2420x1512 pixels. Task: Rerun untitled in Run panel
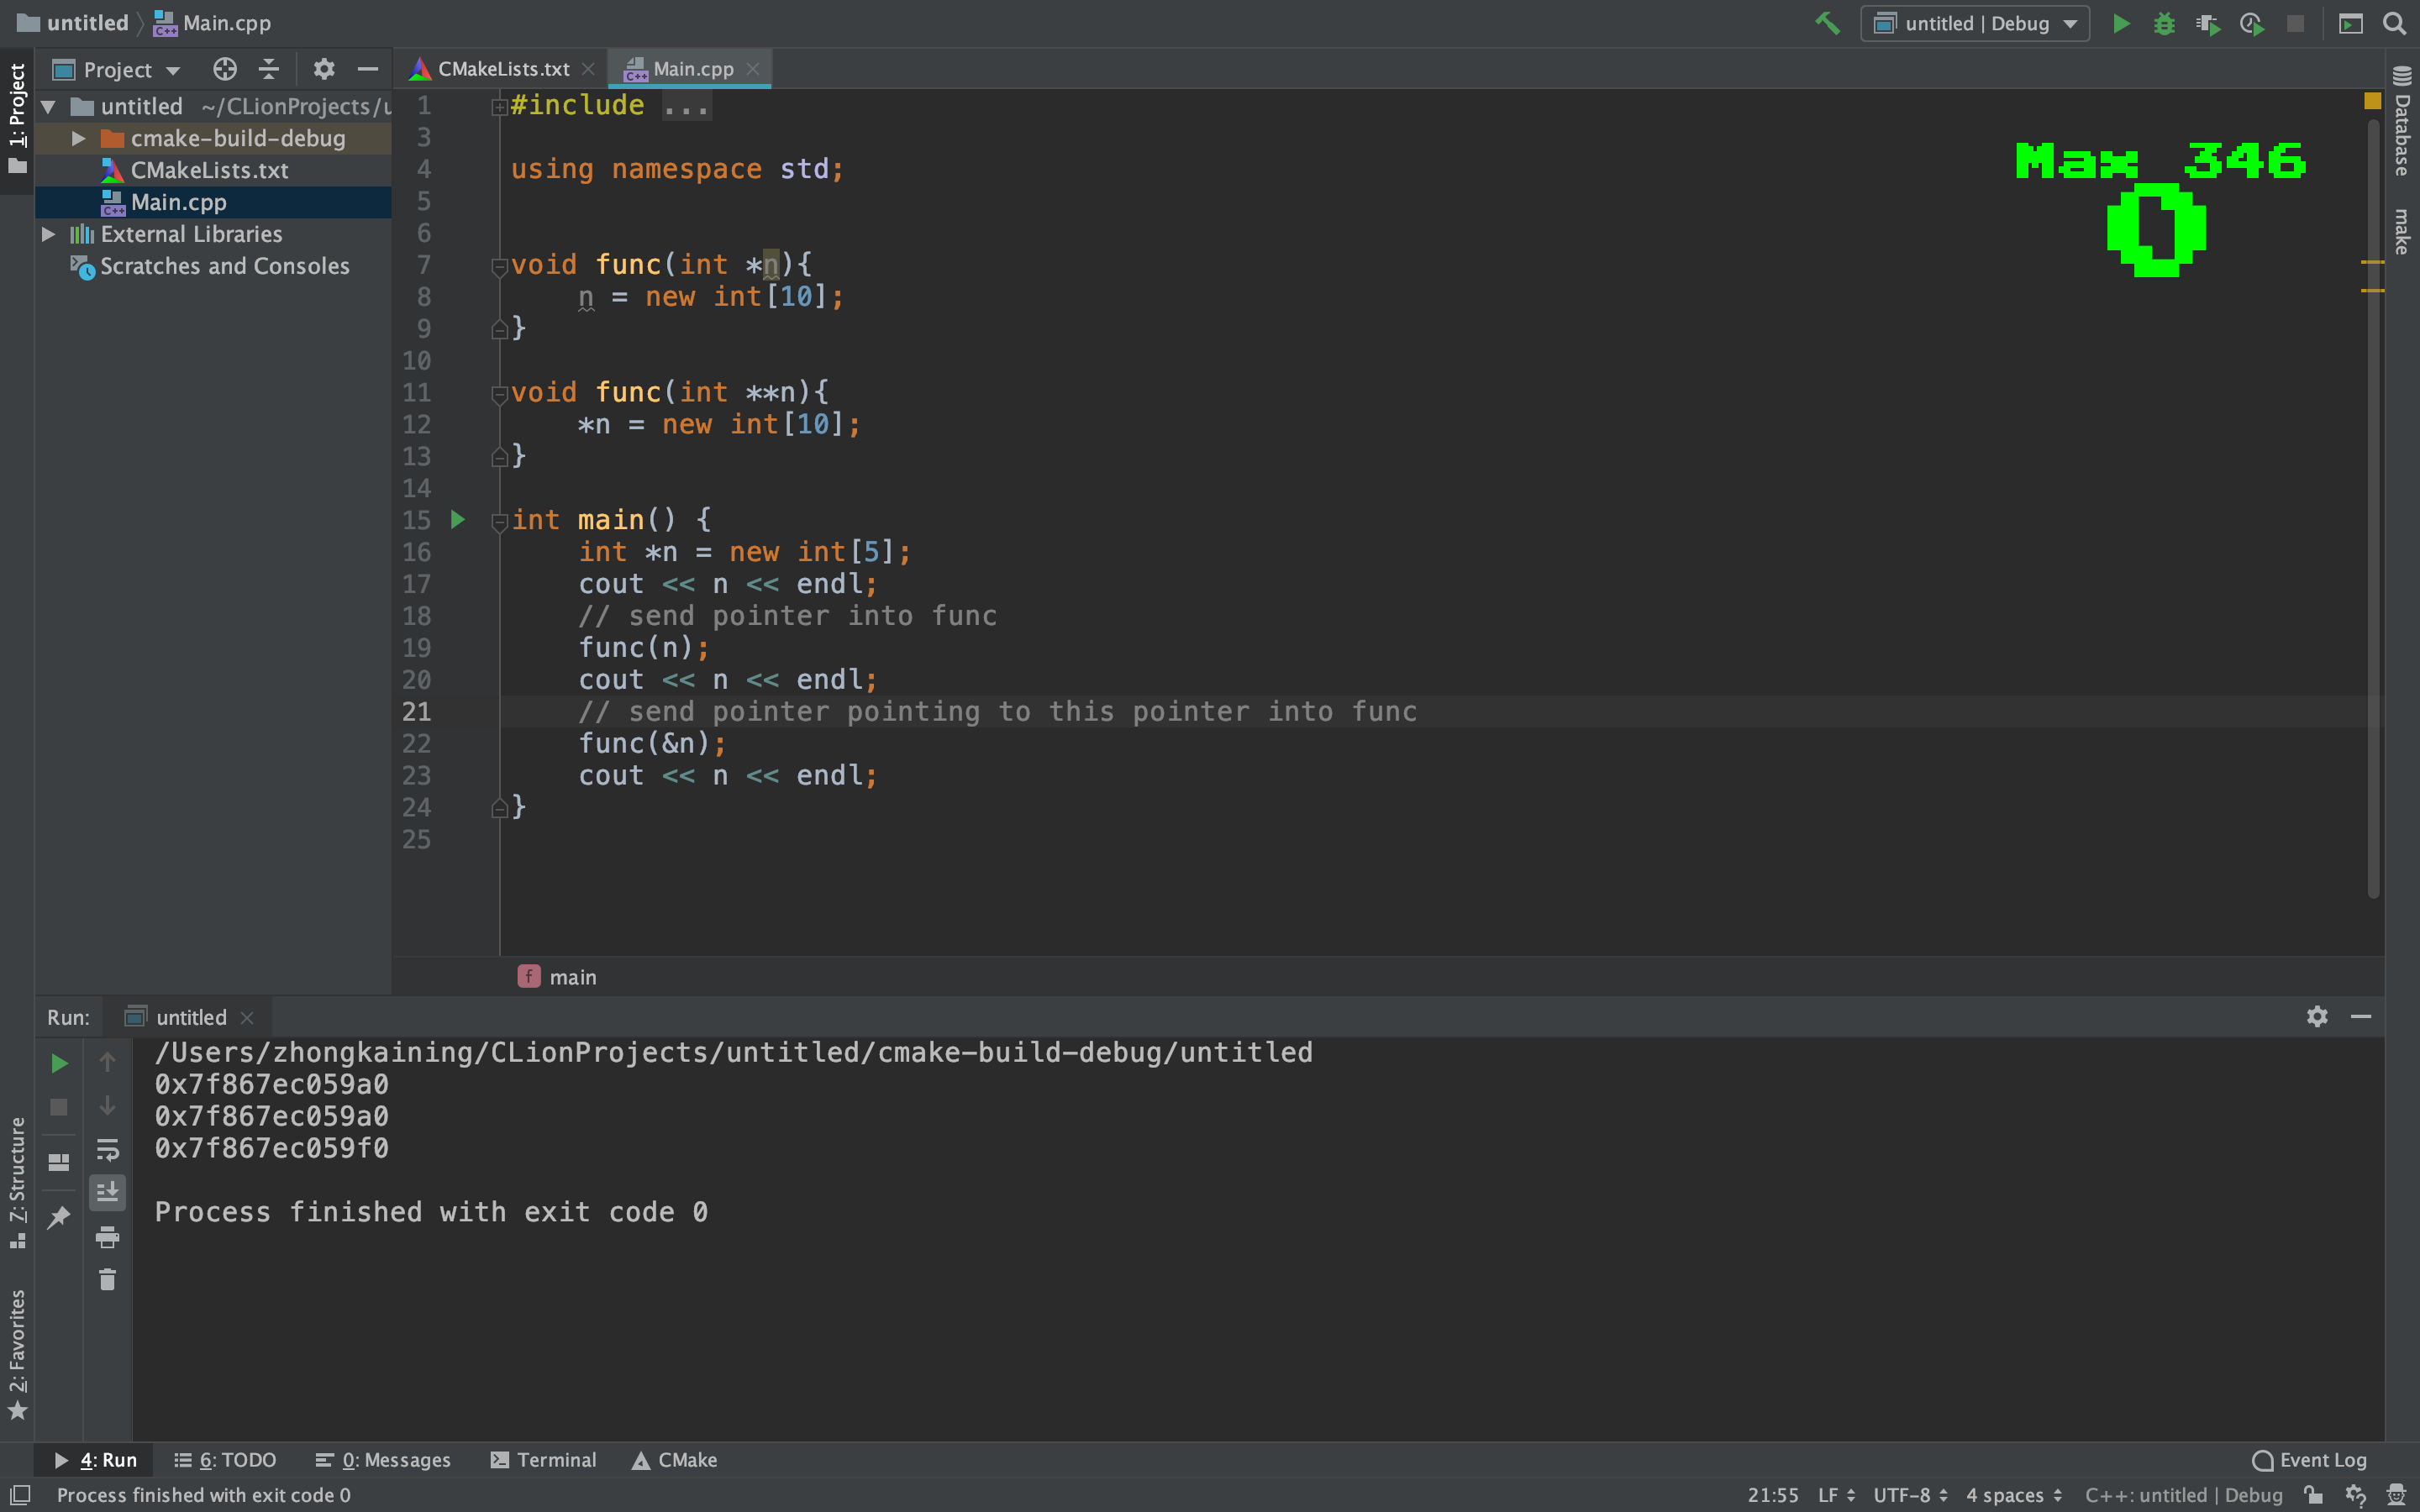pyautogui.click(x=59, y=1063)
